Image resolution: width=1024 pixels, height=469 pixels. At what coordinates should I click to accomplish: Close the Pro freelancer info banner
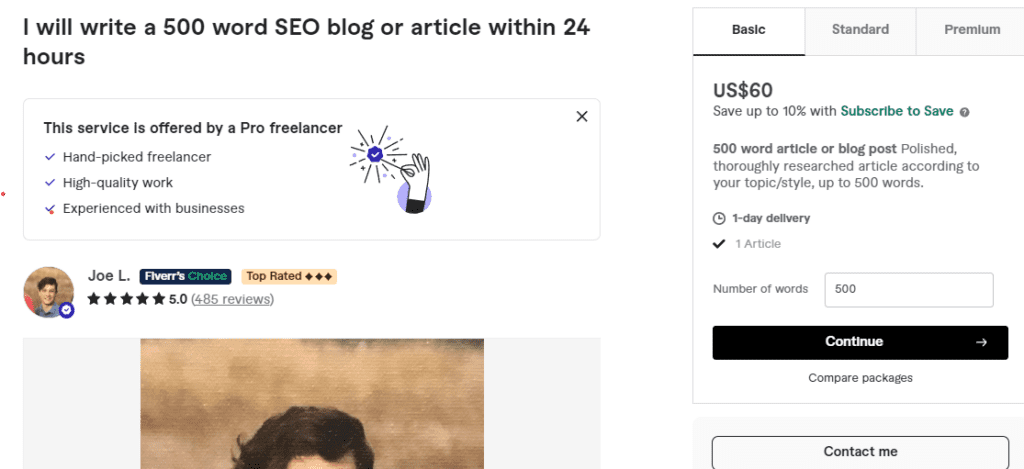[582, 117]
